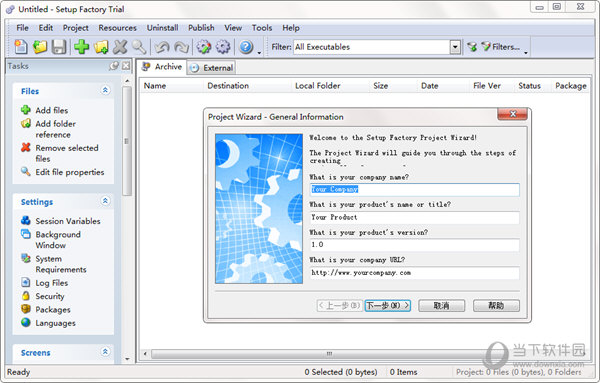Open the View menu
This screenshot has width=600, height=383.
coord(233,28)
